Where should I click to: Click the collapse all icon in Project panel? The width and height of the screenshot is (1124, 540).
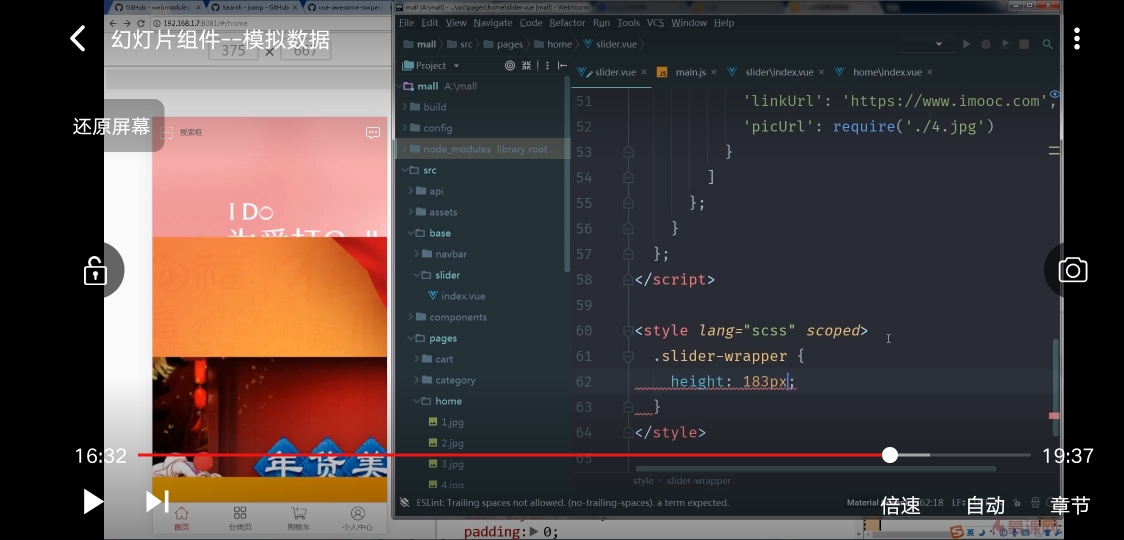click(526, 65)
